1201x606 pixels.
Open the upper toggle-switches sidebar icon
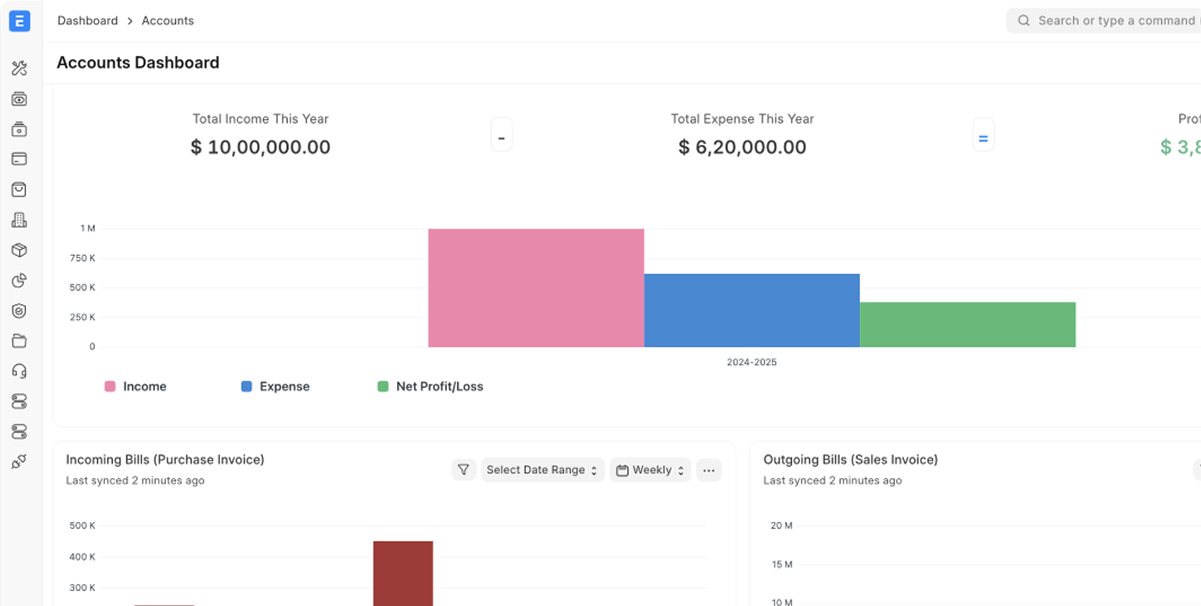[x=19, y=402]
